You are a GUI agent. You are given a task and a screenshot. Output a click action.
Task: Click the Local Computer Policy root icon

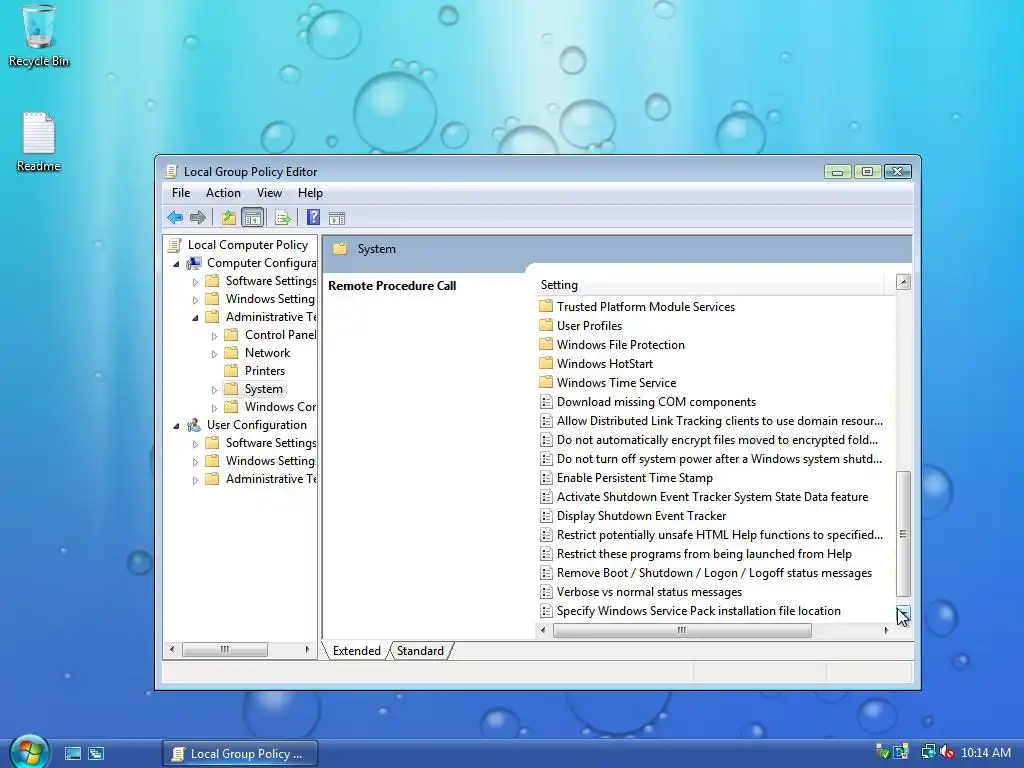174,245
